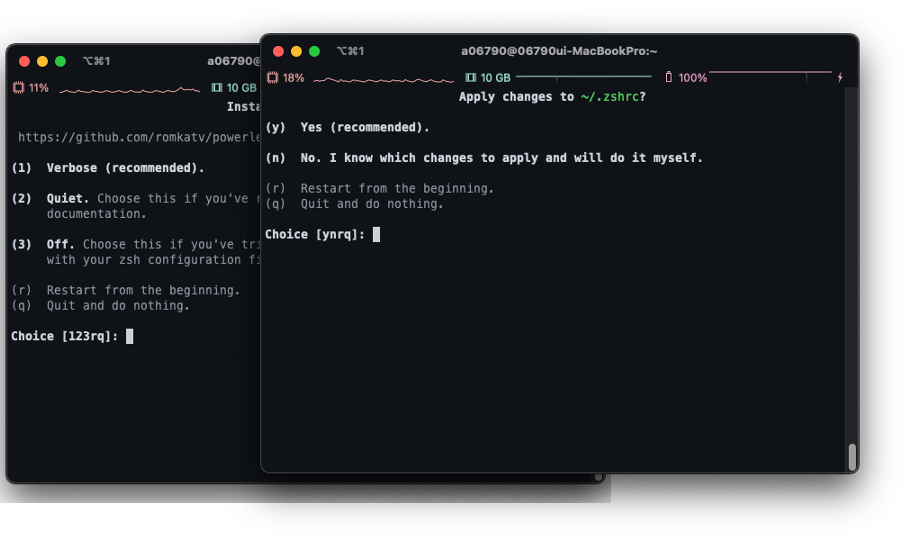The image size is (909, 540).
Task: Click the front window vertical scrollbar thumb
Action: click(852, 456)
